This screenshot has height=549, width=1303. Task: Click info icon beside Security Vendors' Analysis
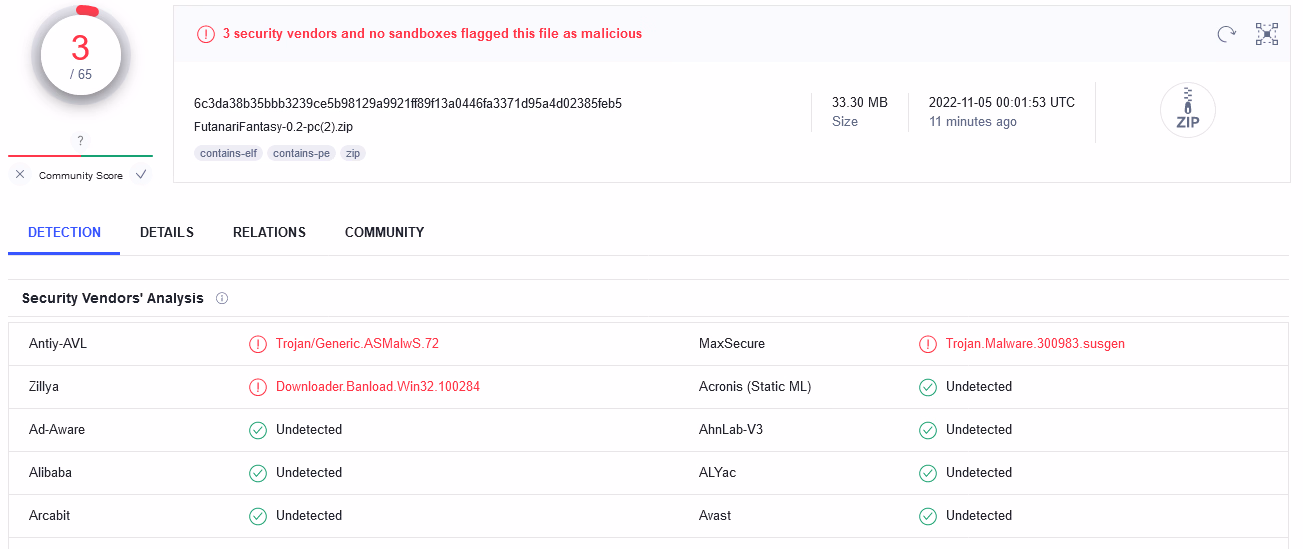point(222,299)
